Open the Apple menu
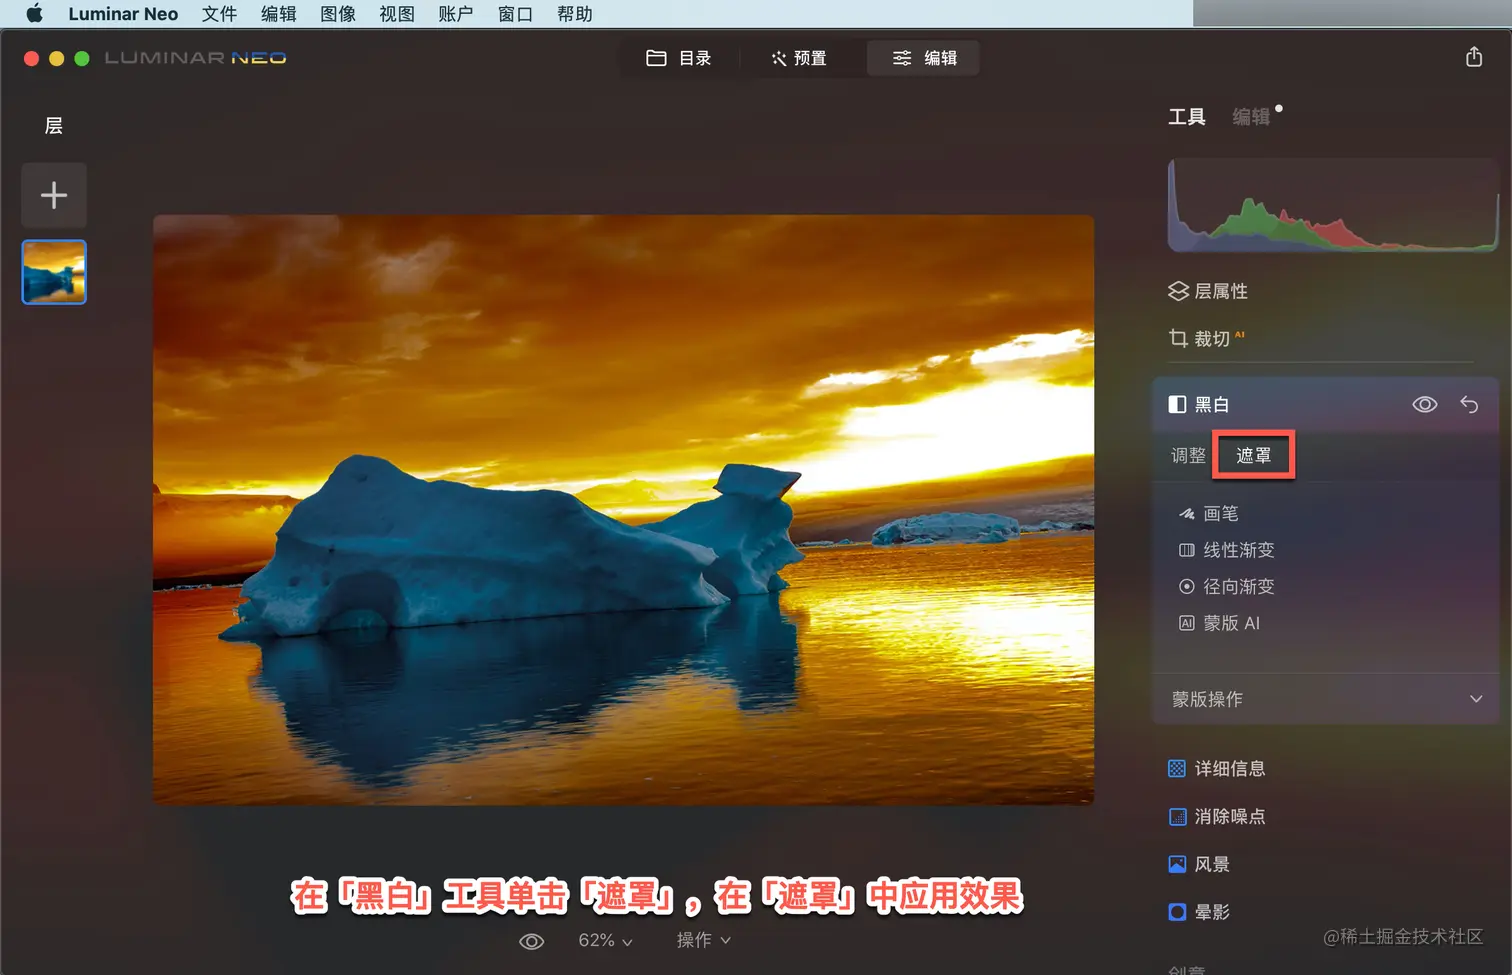Image resolution: width=1512 pixels, height=975 pixels. click(x=34, y=14)
